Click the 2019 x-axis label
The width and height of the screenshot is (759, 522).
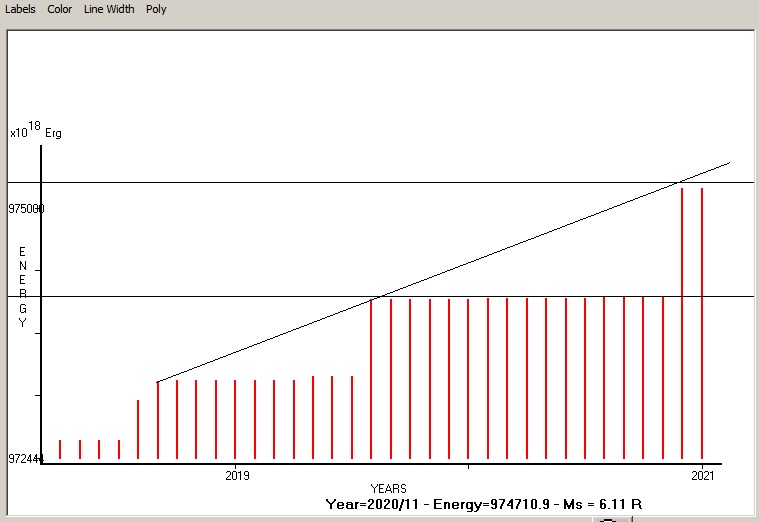pos(235,475)
